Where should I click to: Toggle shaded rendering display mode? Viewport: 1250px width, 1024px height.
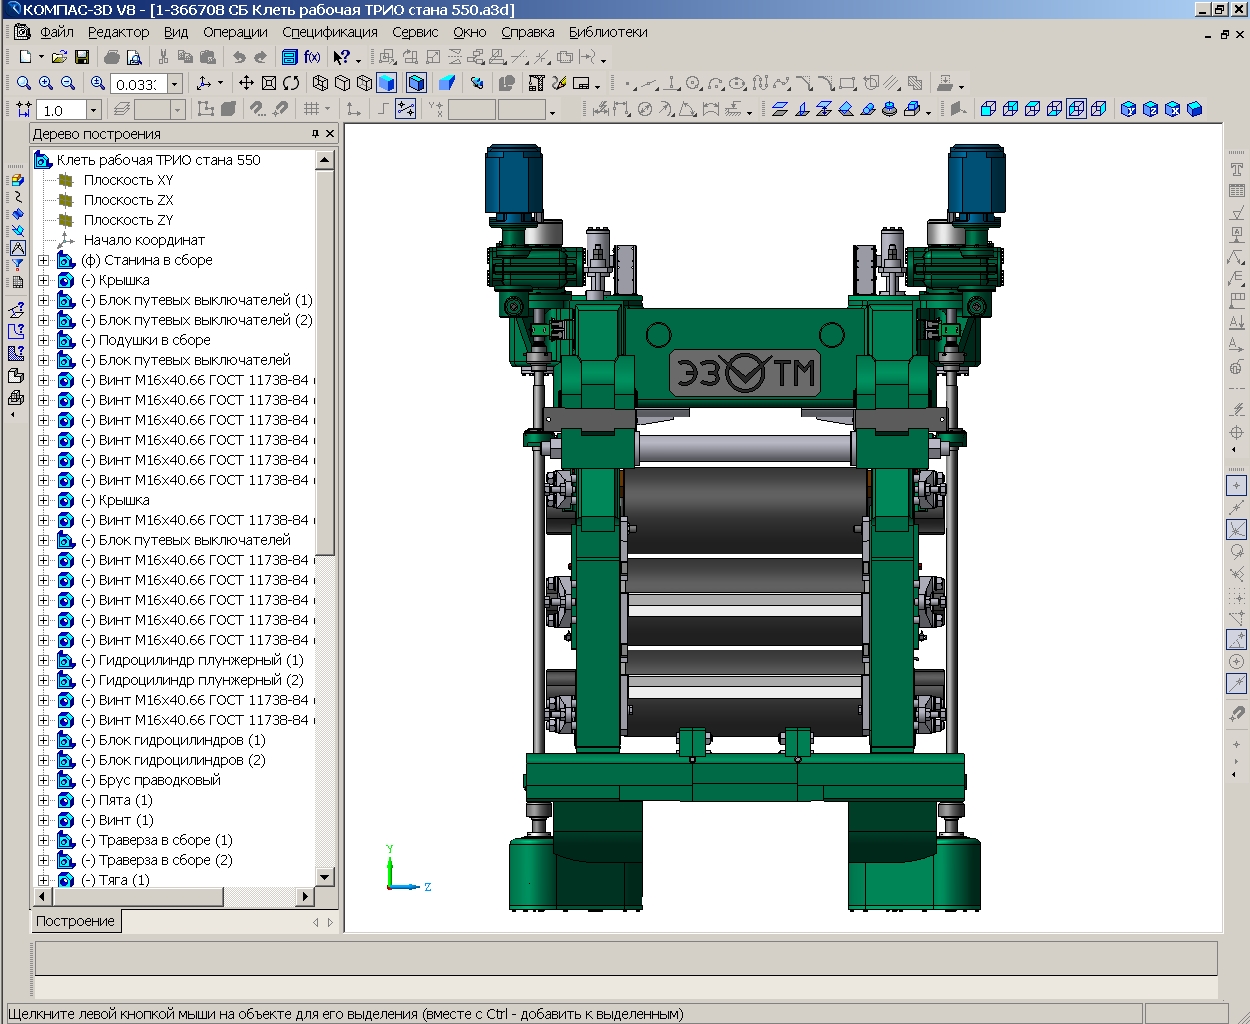(x=387, y=83)
